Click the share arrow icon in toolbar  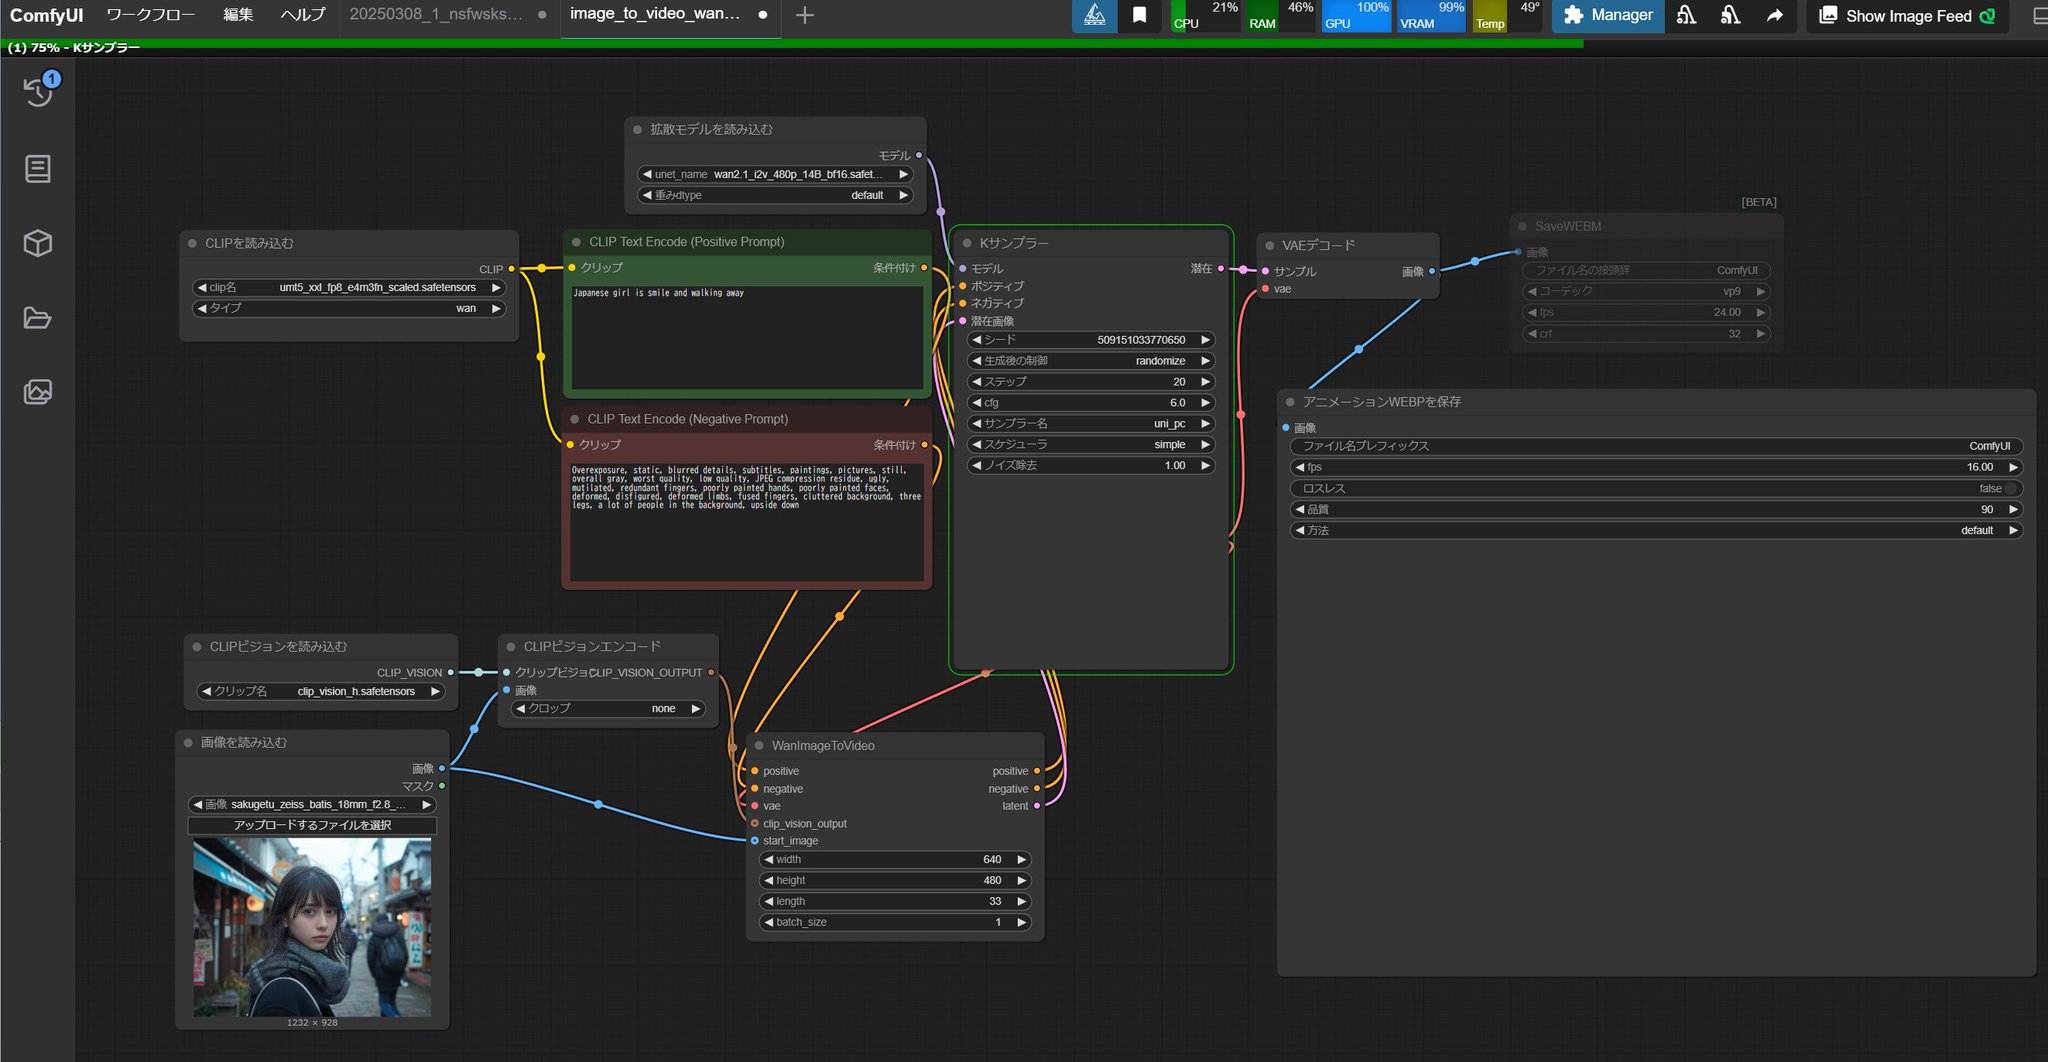[1774, 15]
